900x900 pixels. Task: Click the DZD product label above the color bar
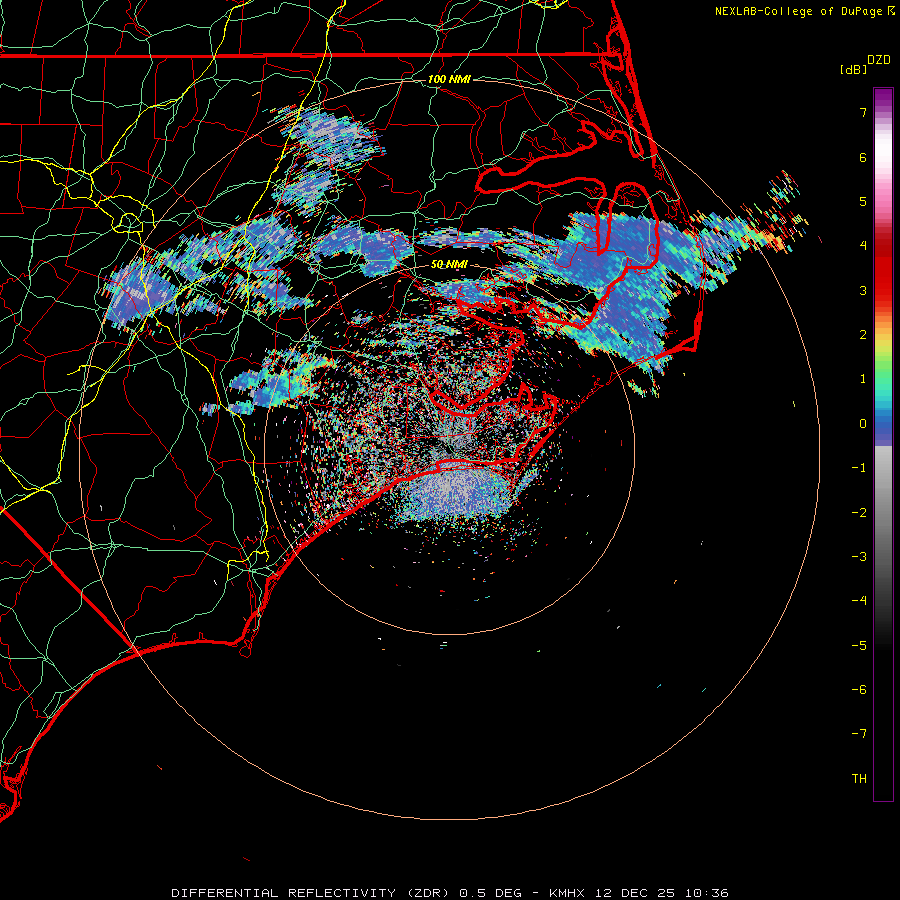879,60
